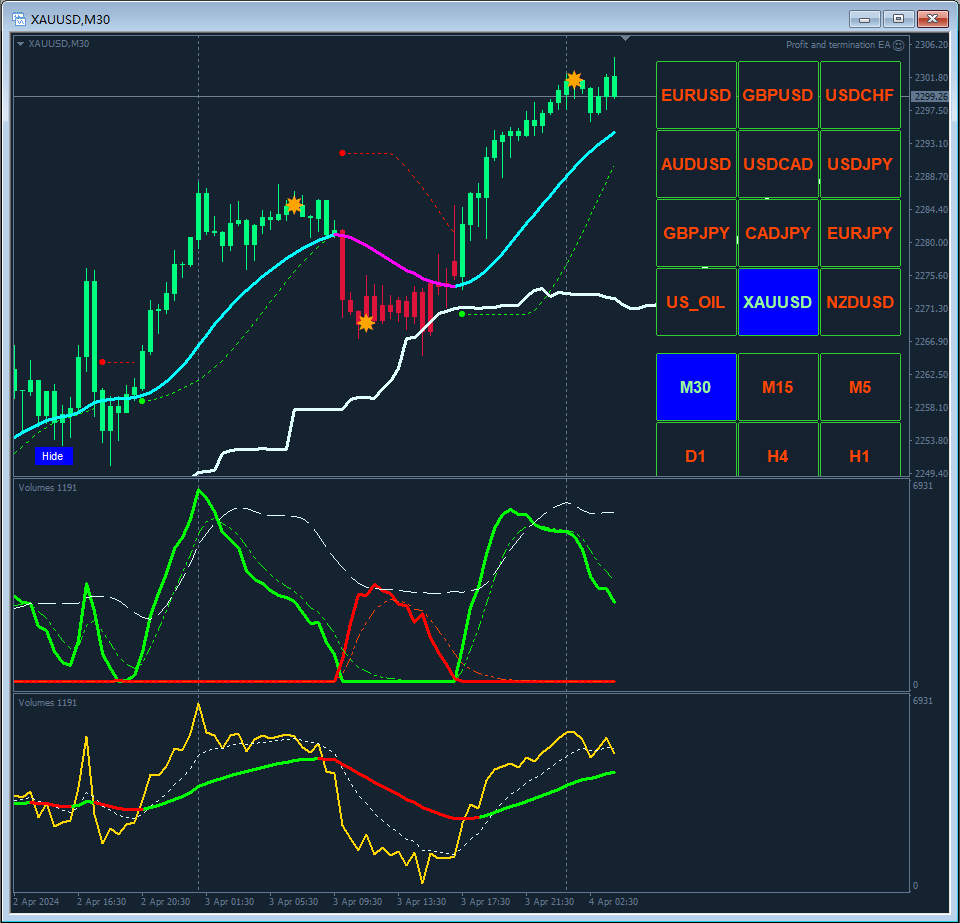Screen dimensions: 960x923
Task: Click the orange star marker at the chart top
Action: coord(574,80)
